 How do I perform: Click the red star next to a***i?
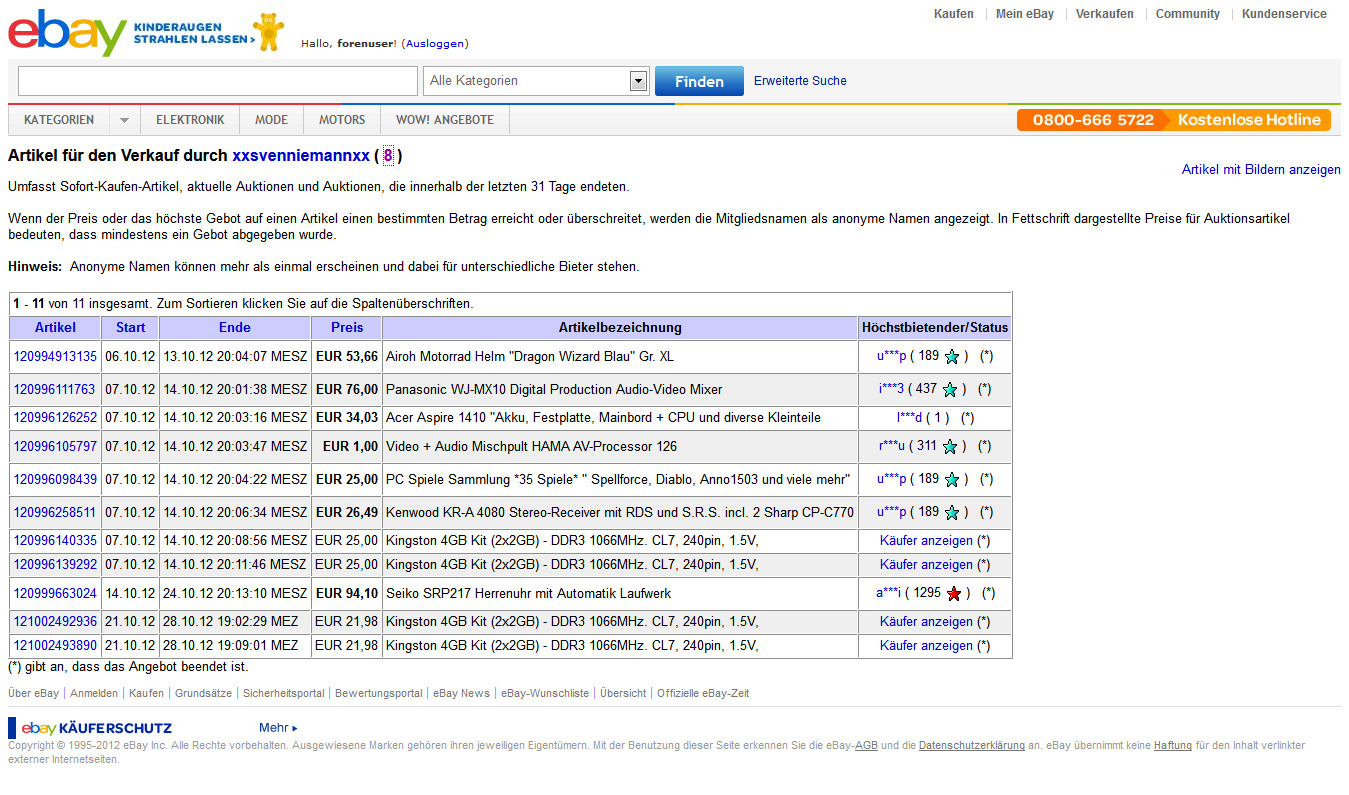point(954,594)
